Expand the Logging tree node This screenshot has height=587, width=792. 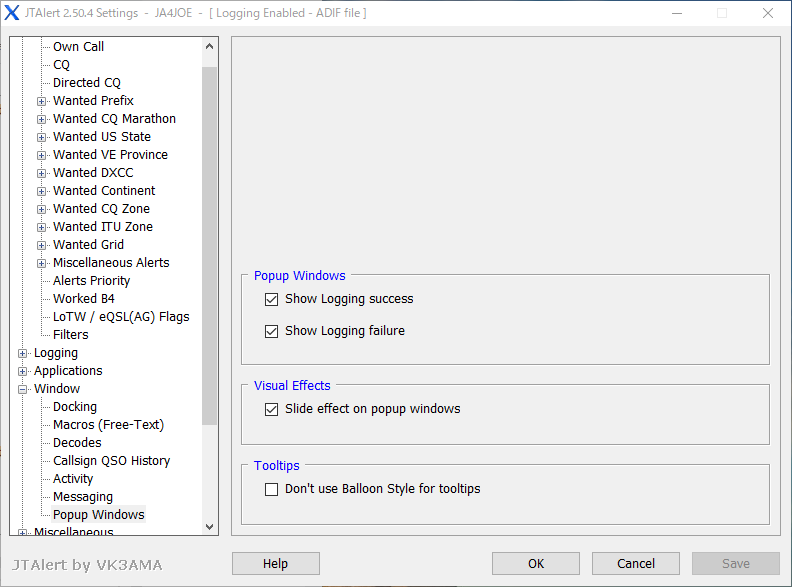[x=22, y=353]
